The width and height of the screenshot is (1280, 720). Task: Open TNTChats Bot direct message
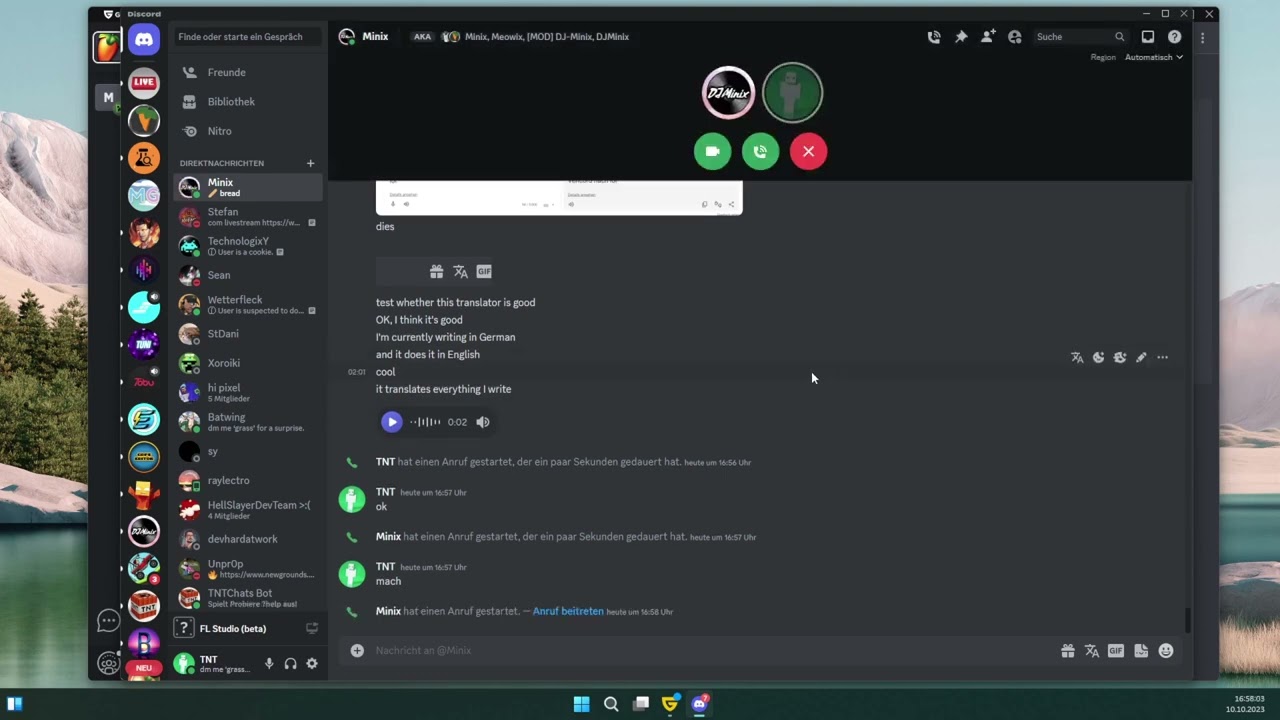click(248, 597)
